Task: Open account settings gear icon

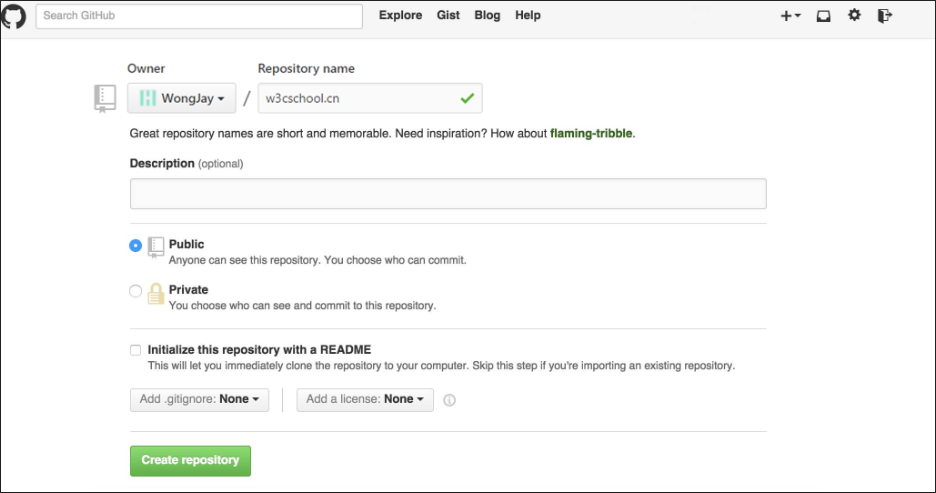Action: tap(854, 16)
